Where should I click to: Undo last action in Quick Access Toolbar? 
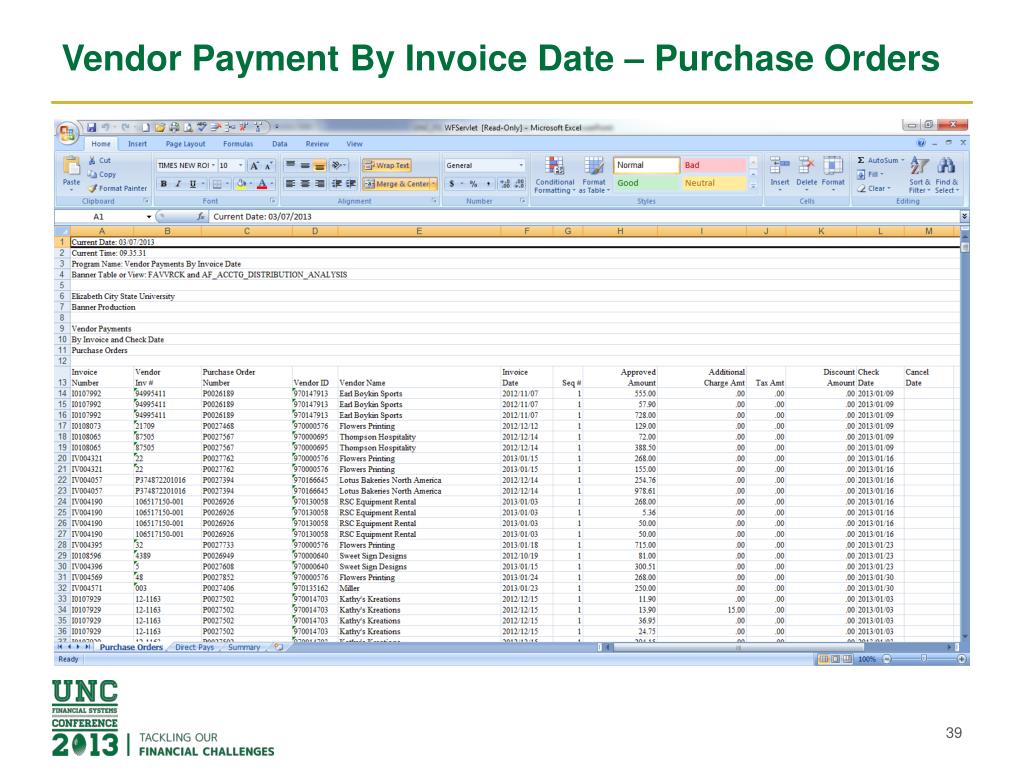105,127
